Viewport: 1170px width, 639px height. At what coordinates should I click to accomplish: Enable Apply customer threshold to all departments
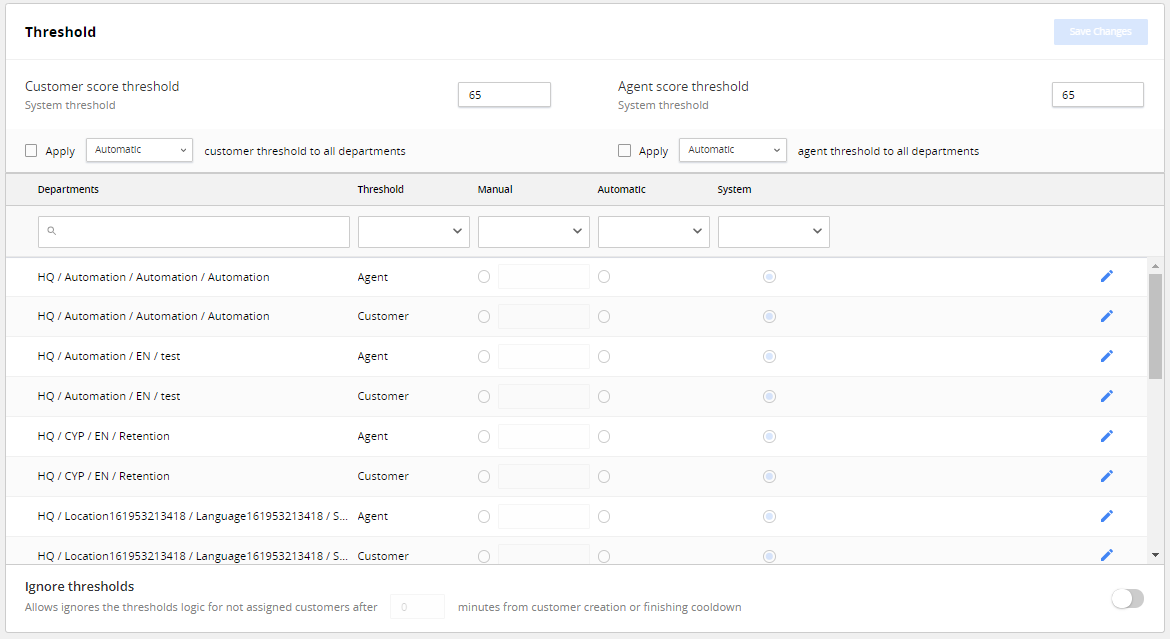29,150
